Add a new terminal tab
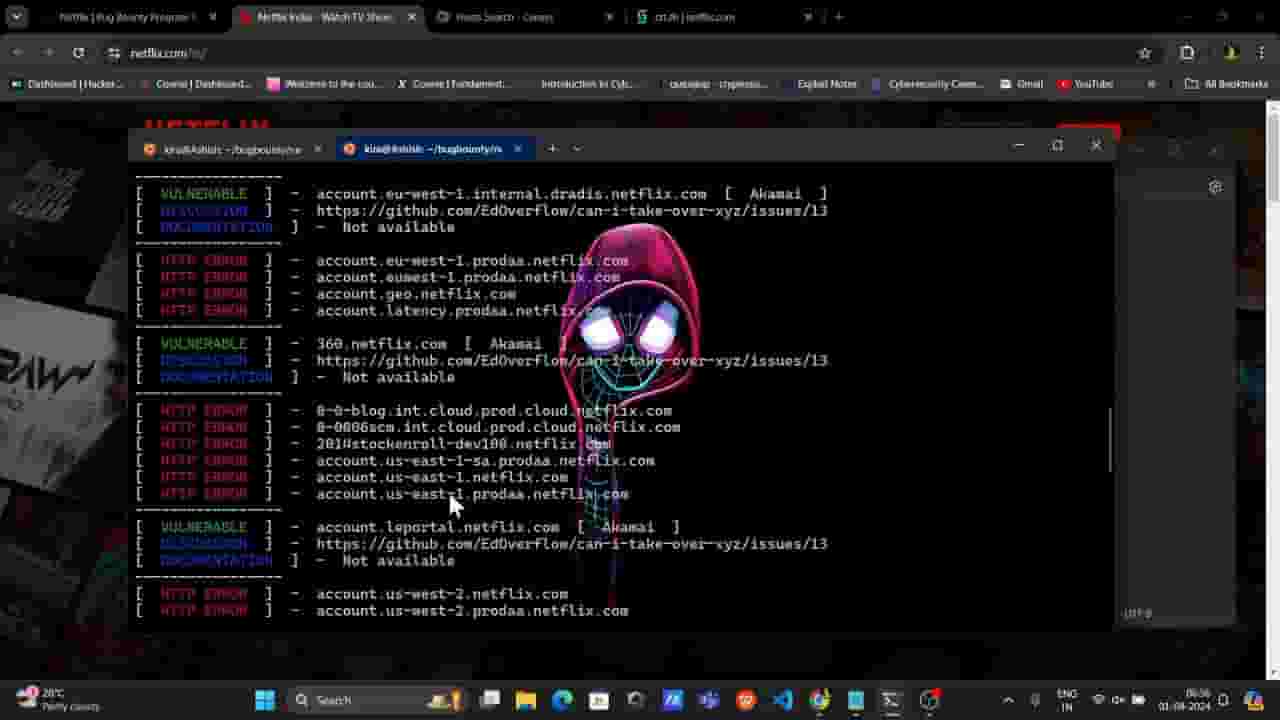The width and height of the screenshot is (1280, 720). (x=552, y=149)
